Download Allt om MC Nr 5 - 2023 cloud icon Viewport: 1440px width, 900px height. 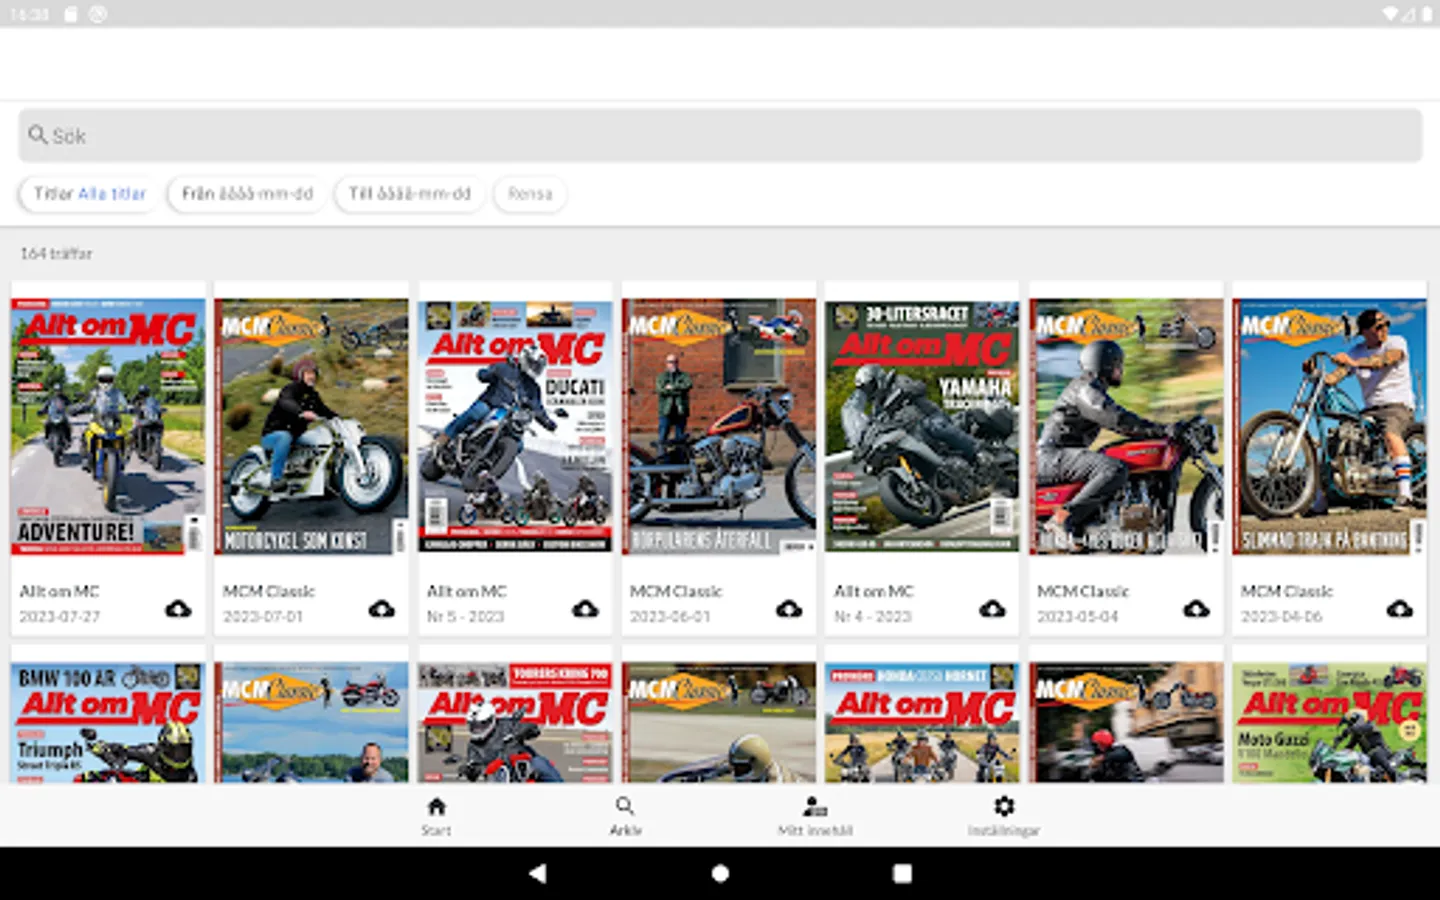(585, 609)
